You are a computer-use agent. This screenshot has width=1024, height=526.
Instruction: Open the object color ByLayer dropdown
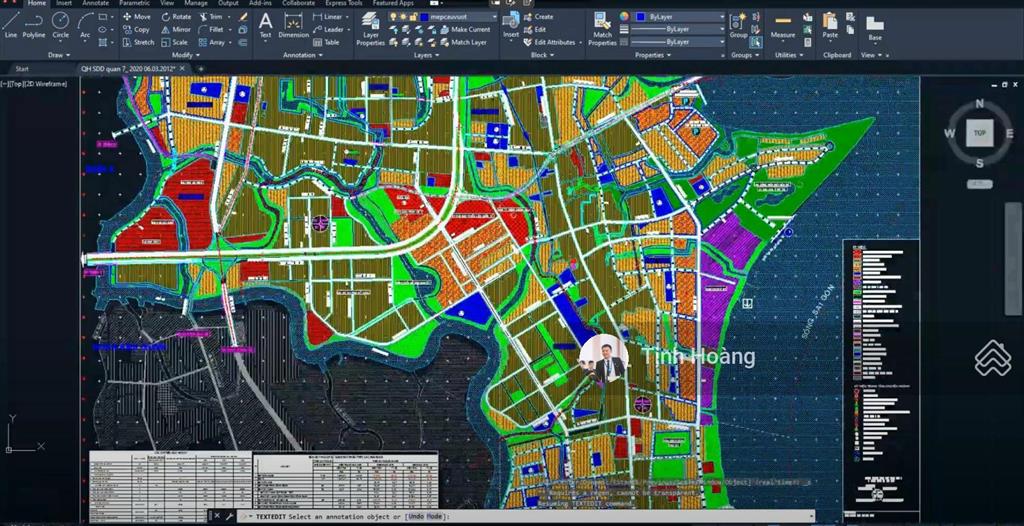(x=722, y=16)
